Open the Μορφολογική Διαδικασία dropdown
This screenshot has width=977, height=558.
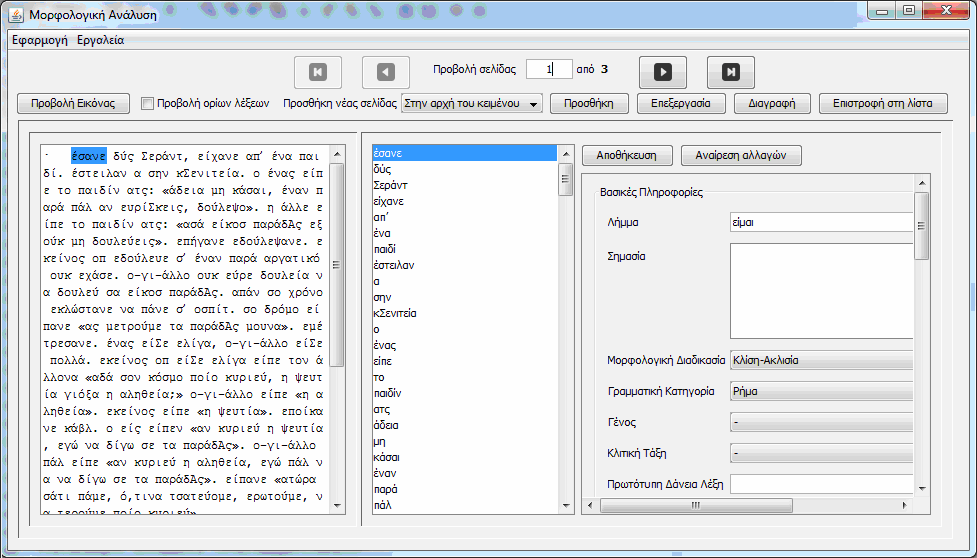pos(821,360)
